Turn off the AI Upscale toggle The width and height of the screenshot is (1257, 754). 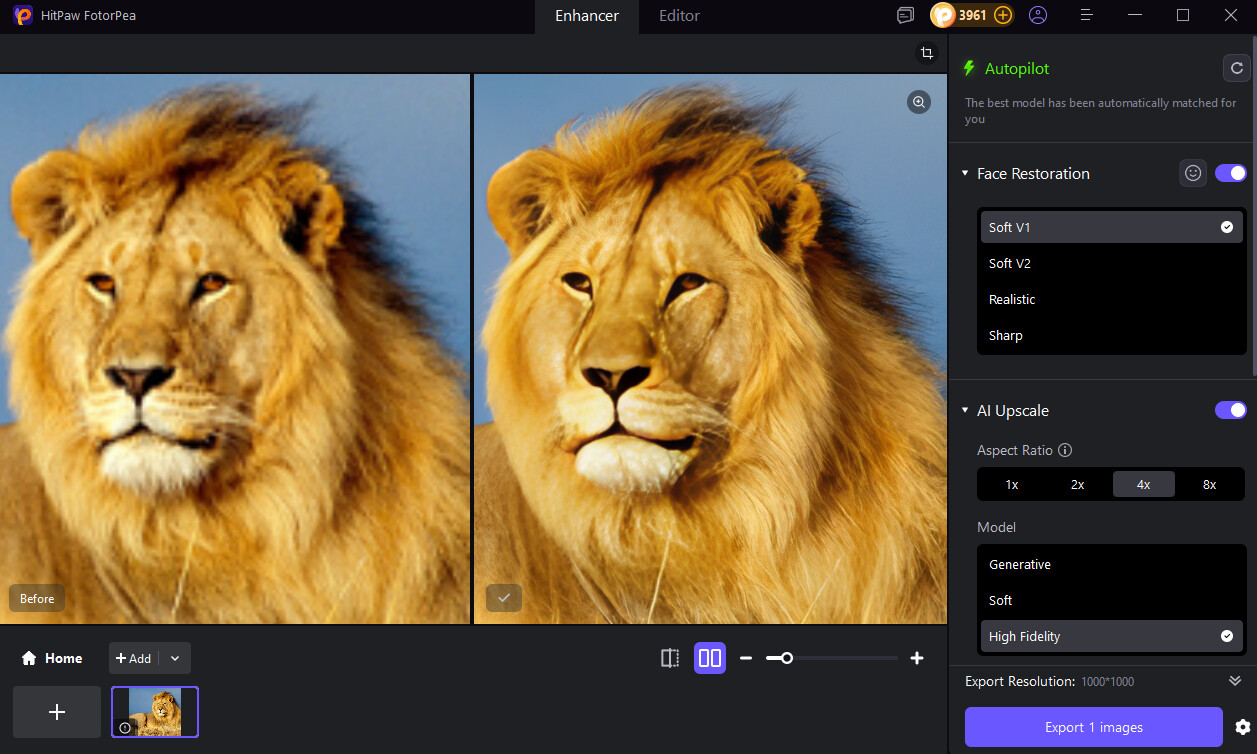(x=1230, y=410)
